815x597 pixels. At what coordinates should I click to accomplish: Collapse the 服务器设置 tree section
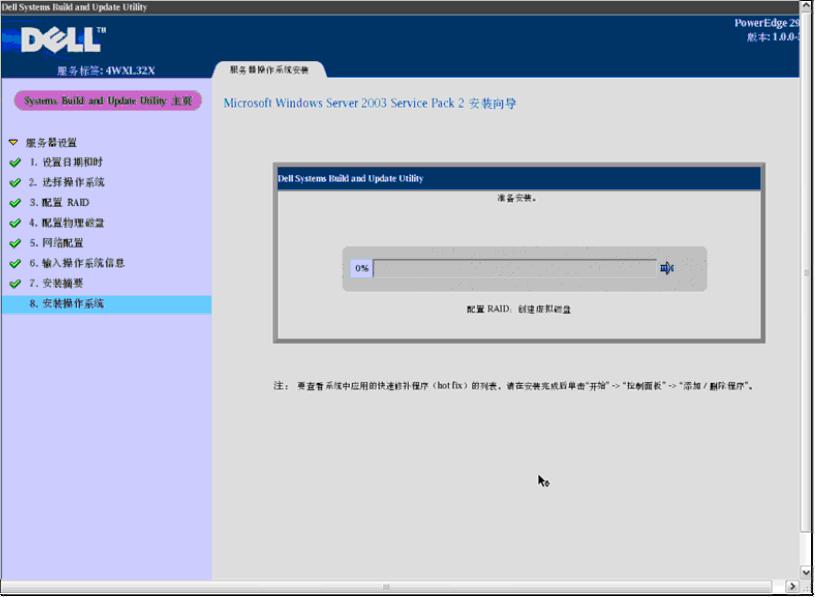tap(13, 143)
